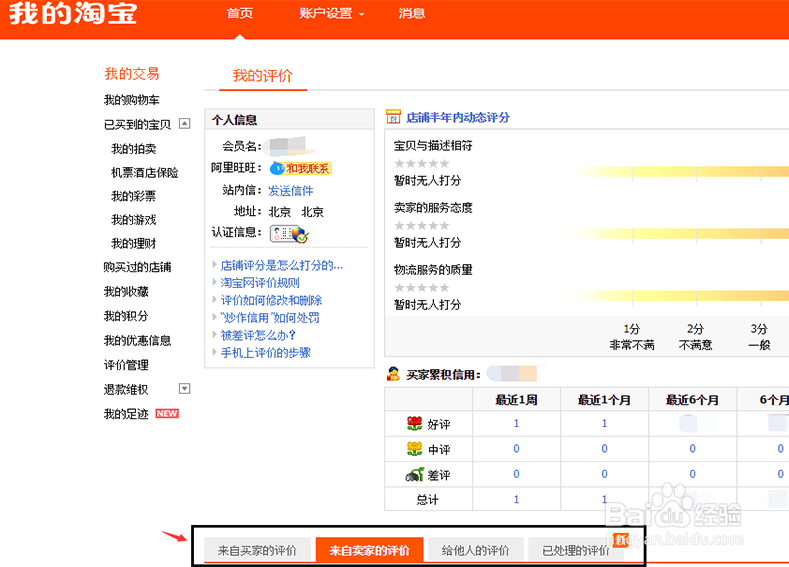Image resolution: width=789 pixels, height=567 pixels.
Task: Open 我的彩票 in sidebar
Action: [x=133, y=196]
